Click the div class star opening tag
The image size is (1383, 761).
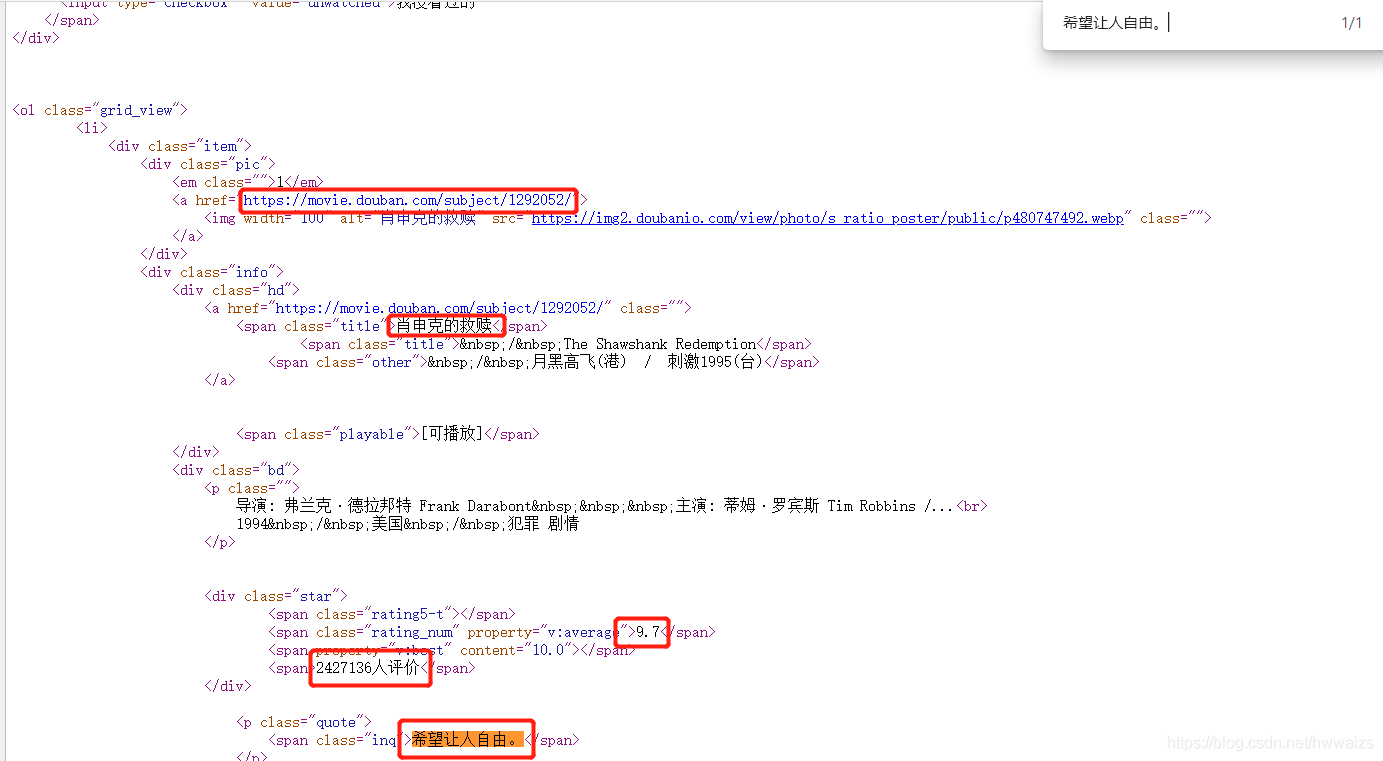273,595
